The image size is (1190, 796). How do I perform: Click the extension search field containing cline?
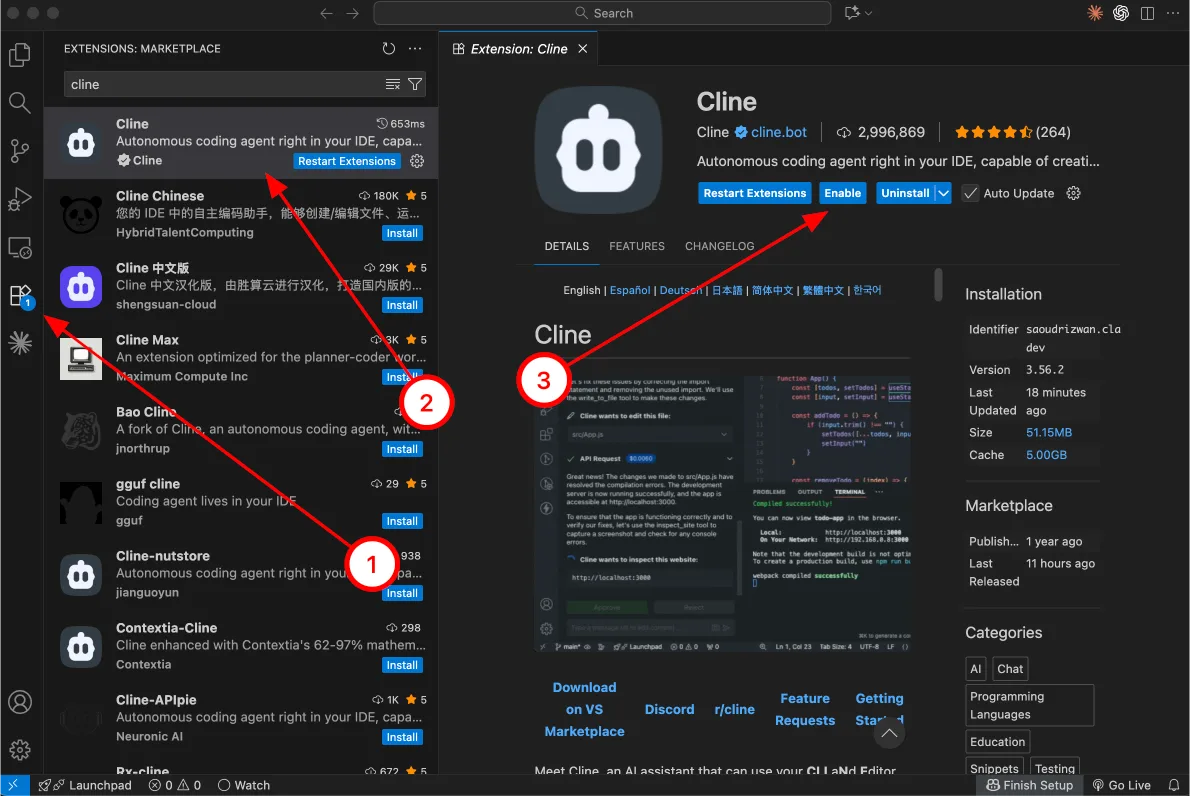[x=220, y=84]
